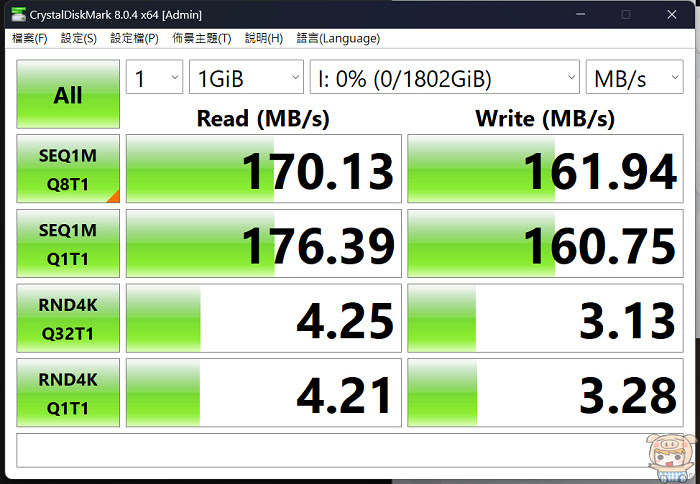This screenshot has height=484, width=700.
Task: Run all benchmarks with the All button
Action: [68, 94]
